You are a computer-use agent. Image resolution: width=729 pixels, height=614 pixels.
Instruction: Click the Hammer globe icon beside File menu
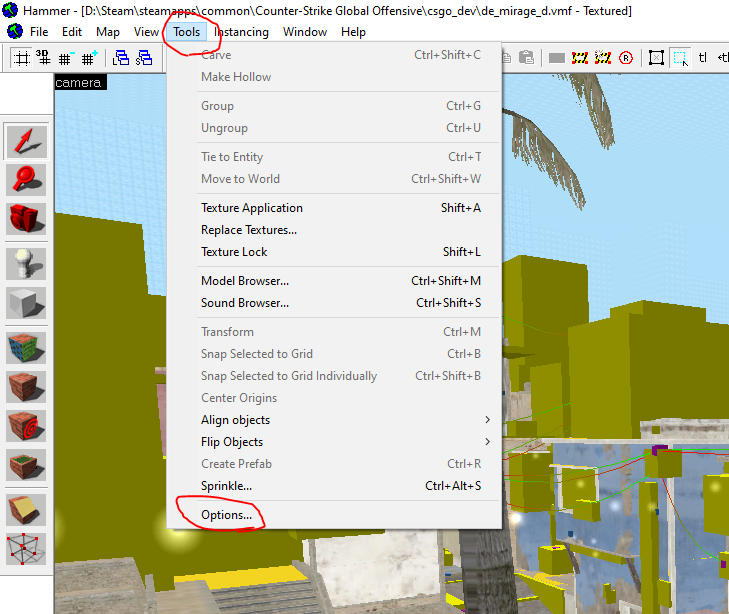(x=15, y=32)
